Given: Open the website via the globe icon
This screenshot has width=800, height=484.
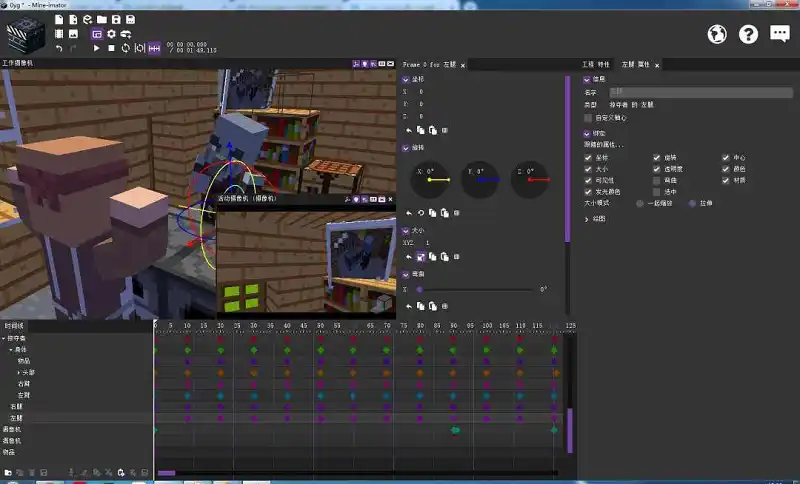Looking at the screenshot, I should [717, 34].
